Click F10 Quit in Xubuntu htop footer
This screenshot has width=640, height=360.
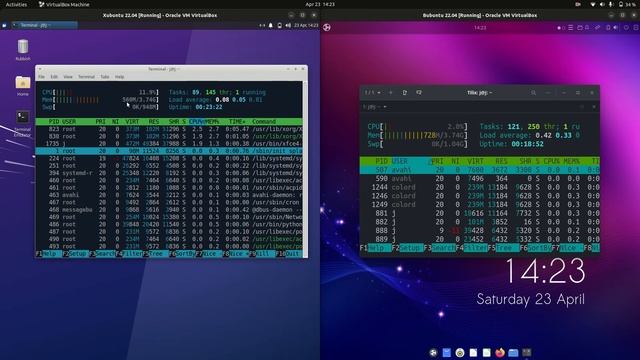click(289, 254)
